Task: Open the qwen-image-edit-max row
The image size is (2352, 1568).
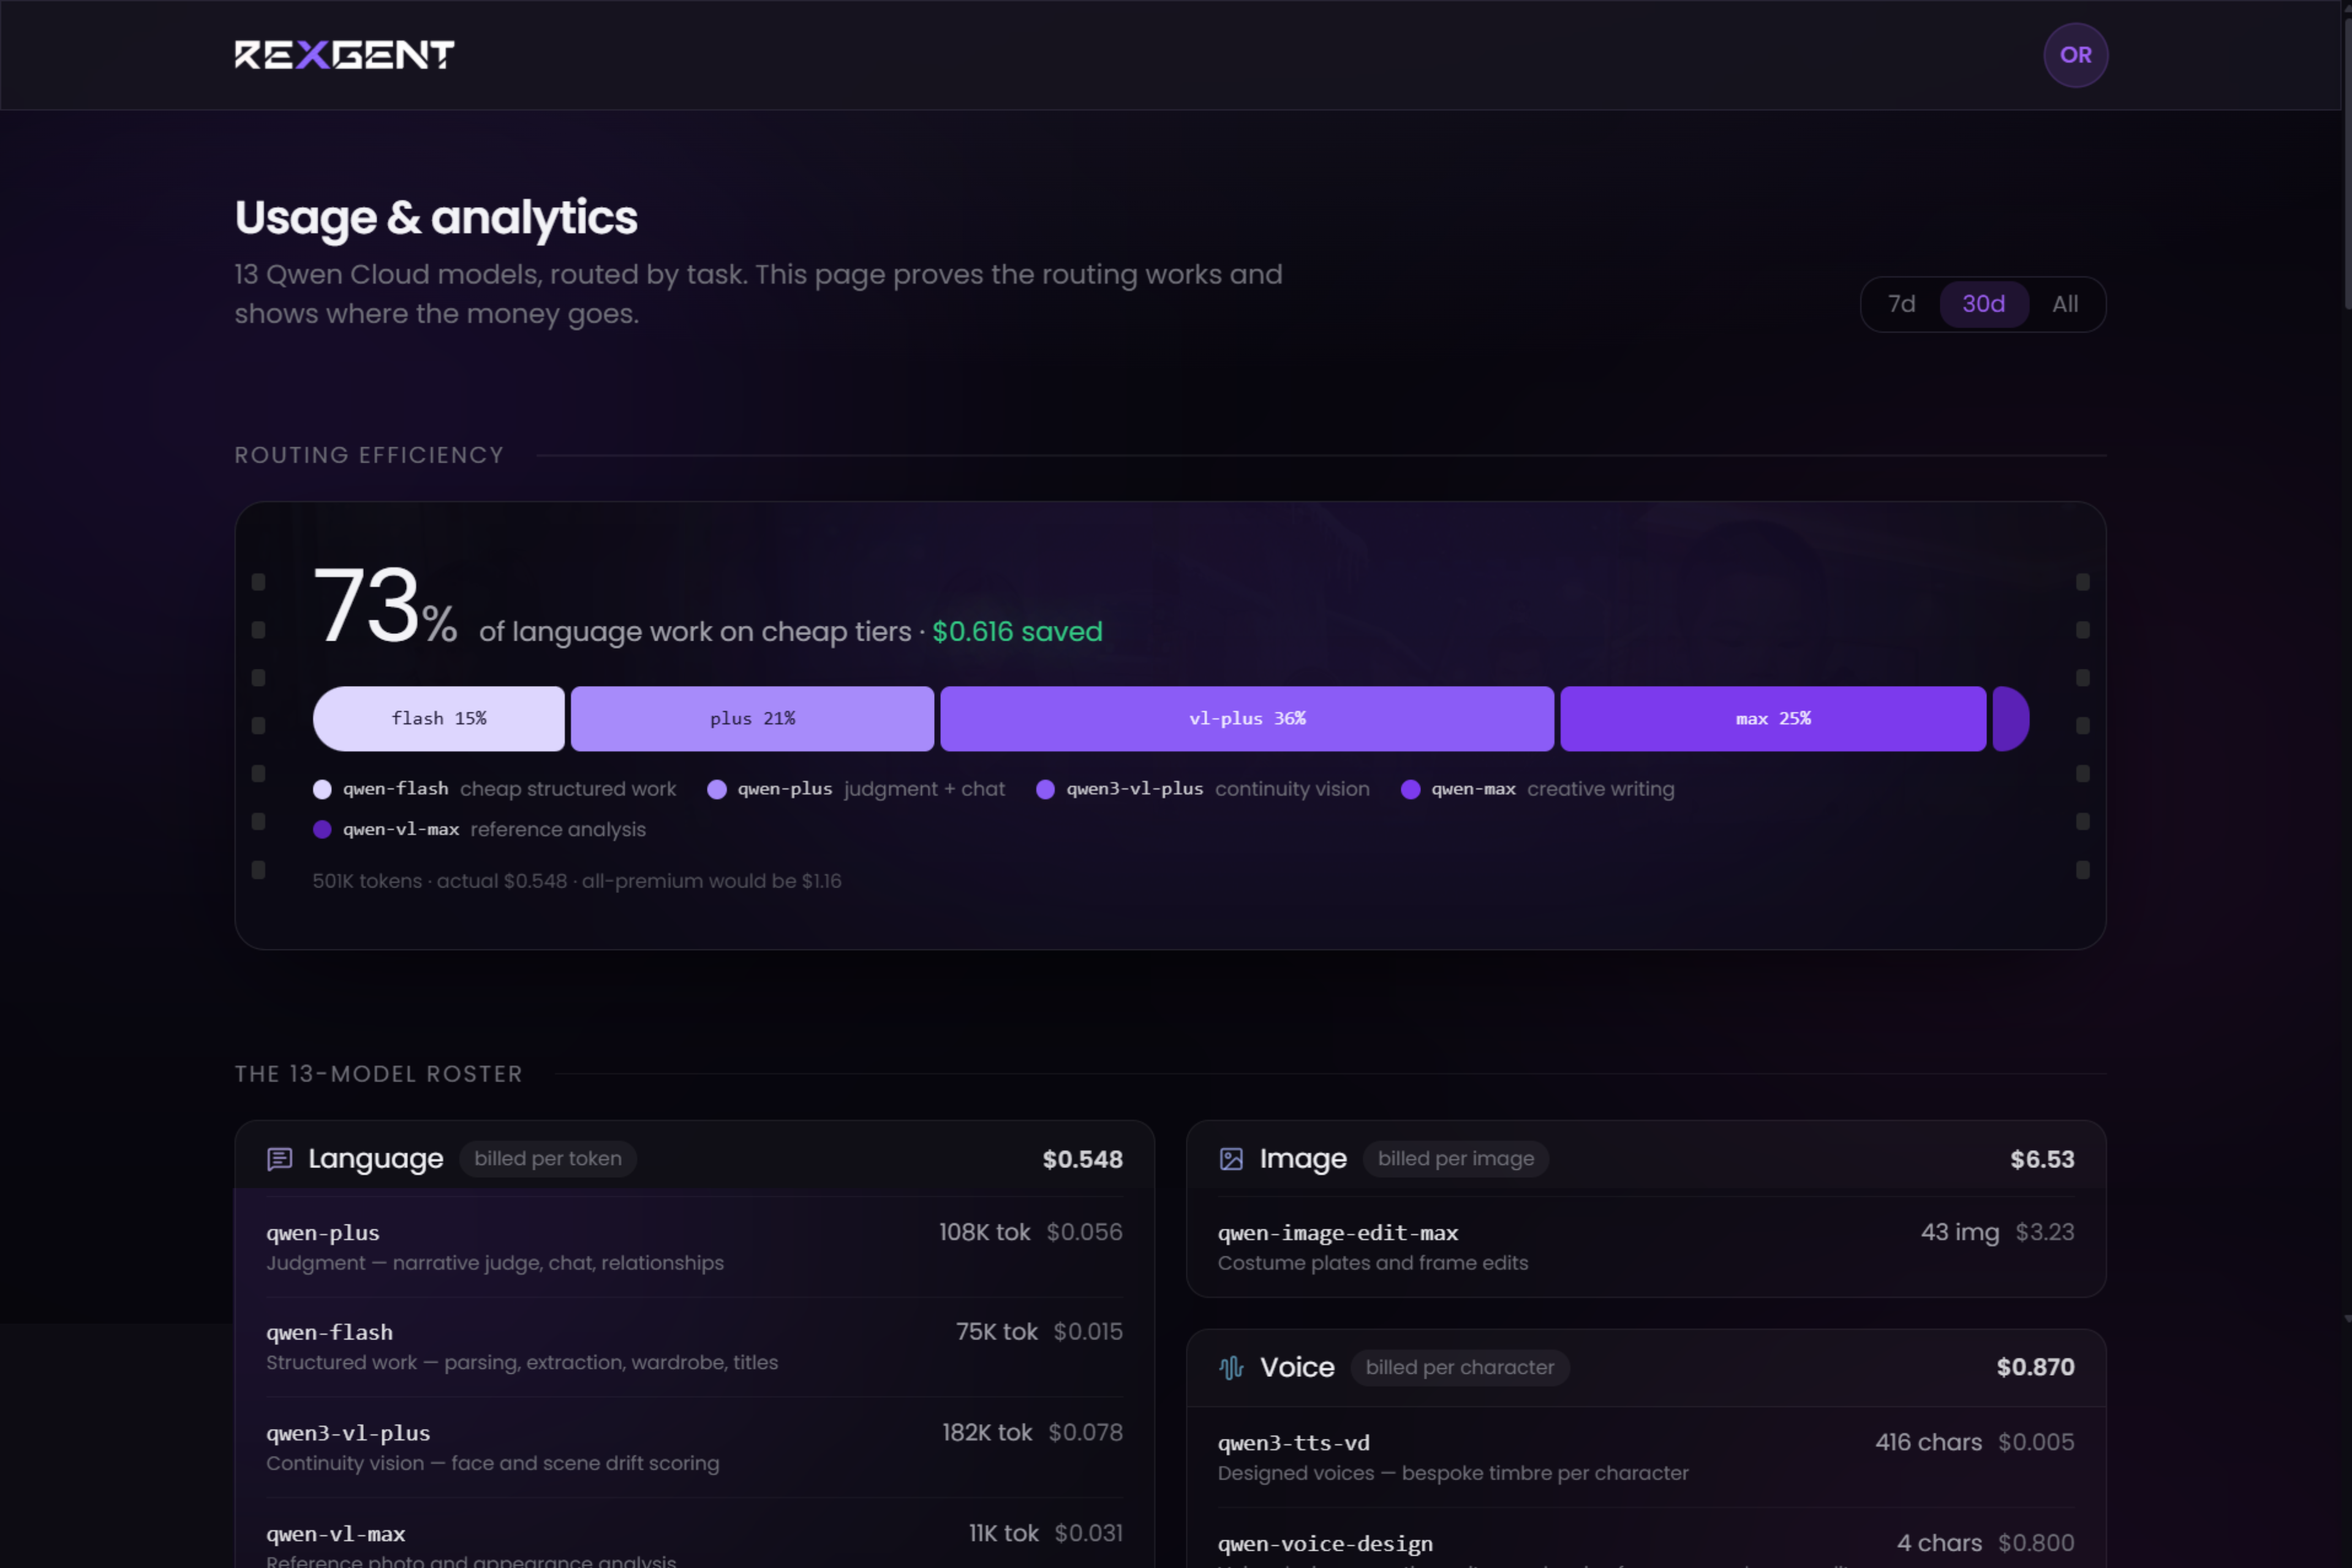Action: (1645, 1247)
